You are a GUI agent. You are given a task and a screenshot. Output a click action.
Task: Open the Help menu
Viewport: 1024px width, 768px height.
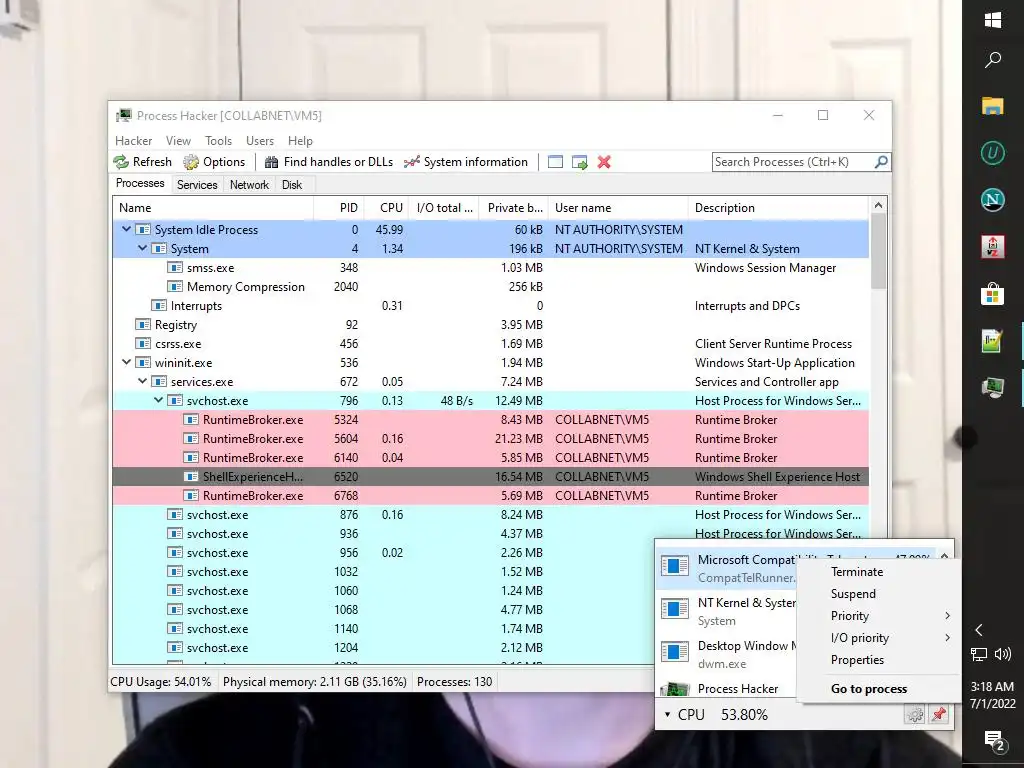(300, 140)
